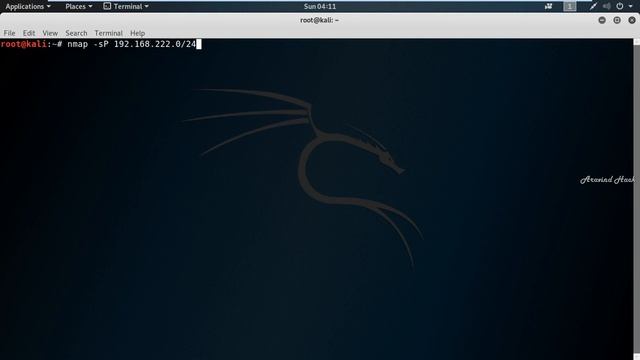
Task: Open the Places menu
Action: [x=79, y=6]
